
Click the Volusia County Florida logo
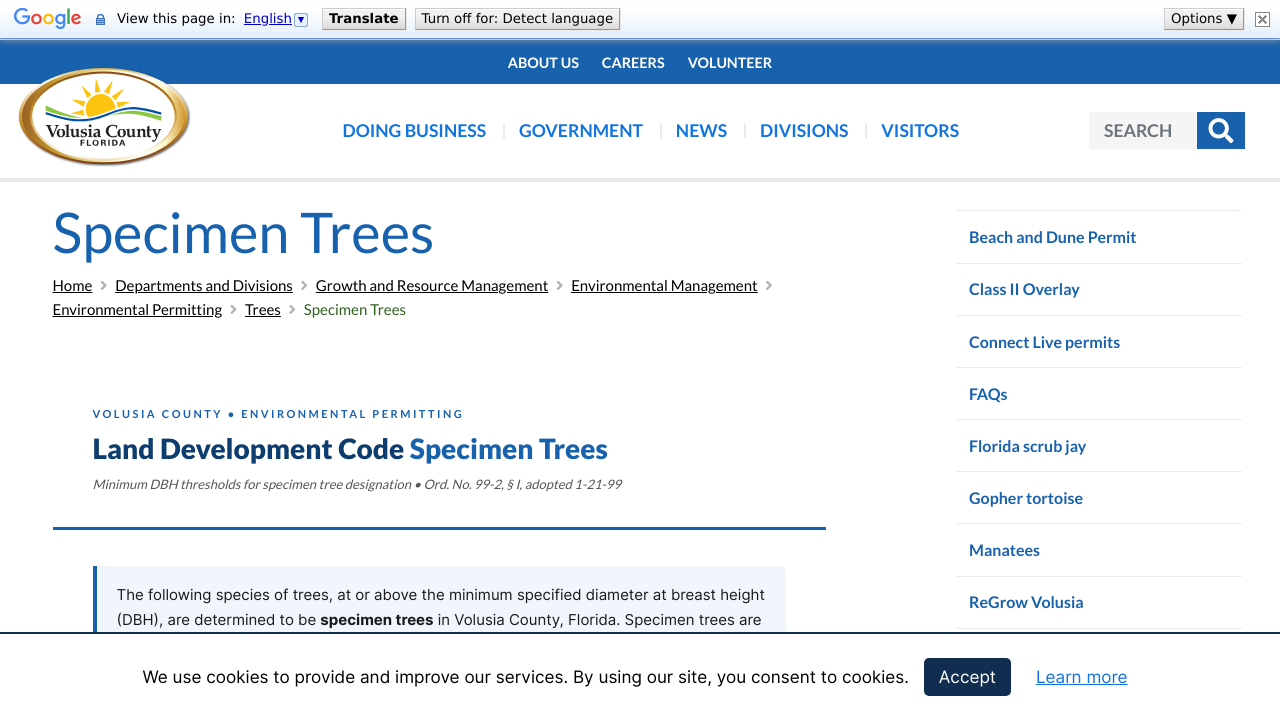coord(104,117)
